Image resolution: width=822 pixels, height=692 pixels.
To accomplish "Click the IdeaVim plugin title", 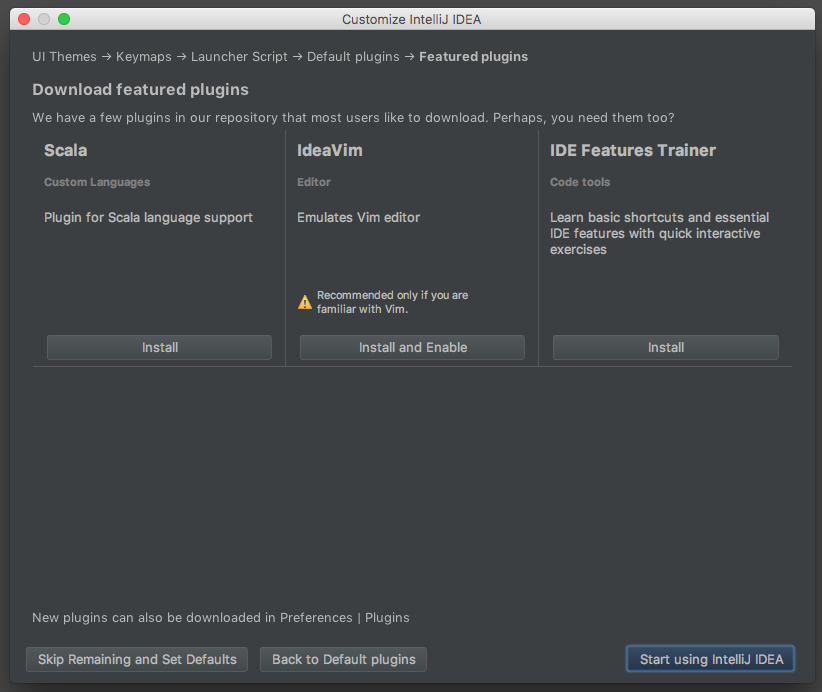I will click(330, 150).
